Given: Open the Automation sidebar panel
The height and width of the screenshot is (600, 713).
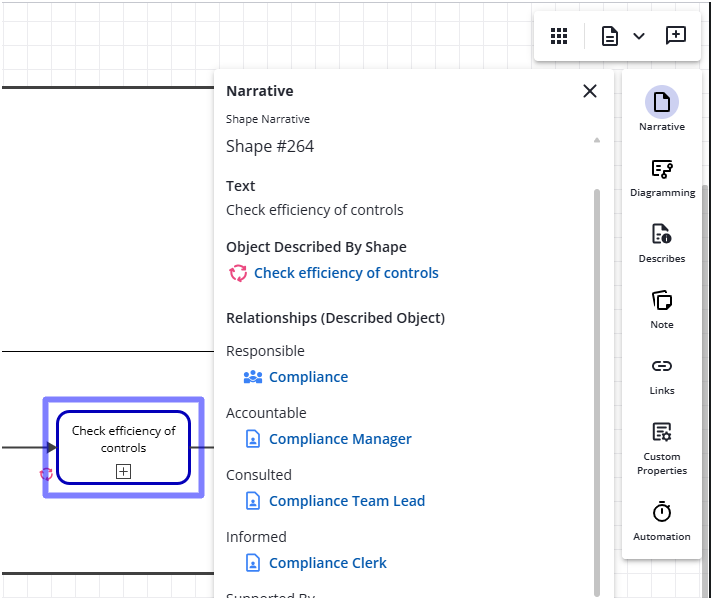Looking at the screenshot, I should click(662, 521).
